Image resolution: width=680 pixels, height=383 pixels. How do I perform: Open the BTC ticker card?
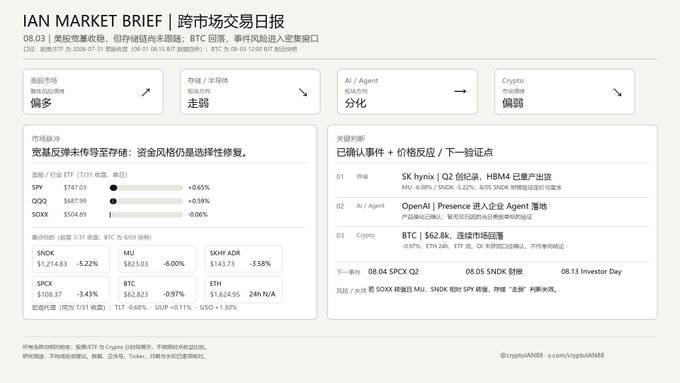pos(157,289)
